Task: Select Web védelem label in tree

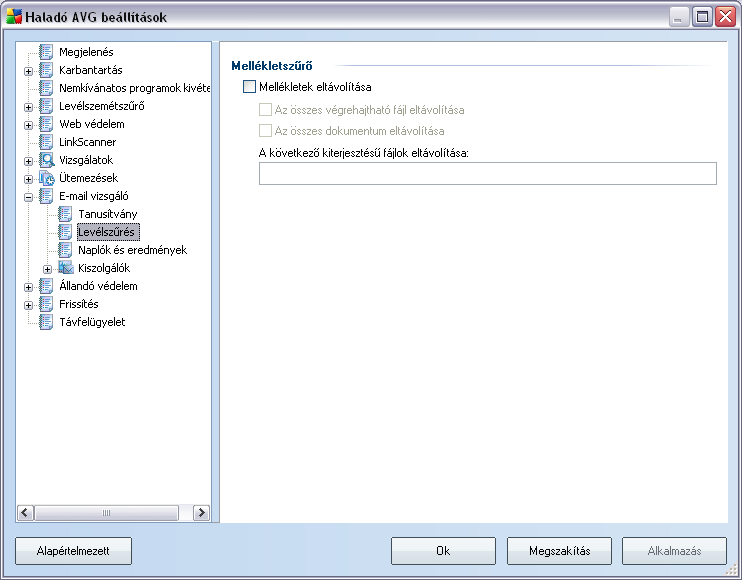Action: pyautogui.click(x=92, y=124)
